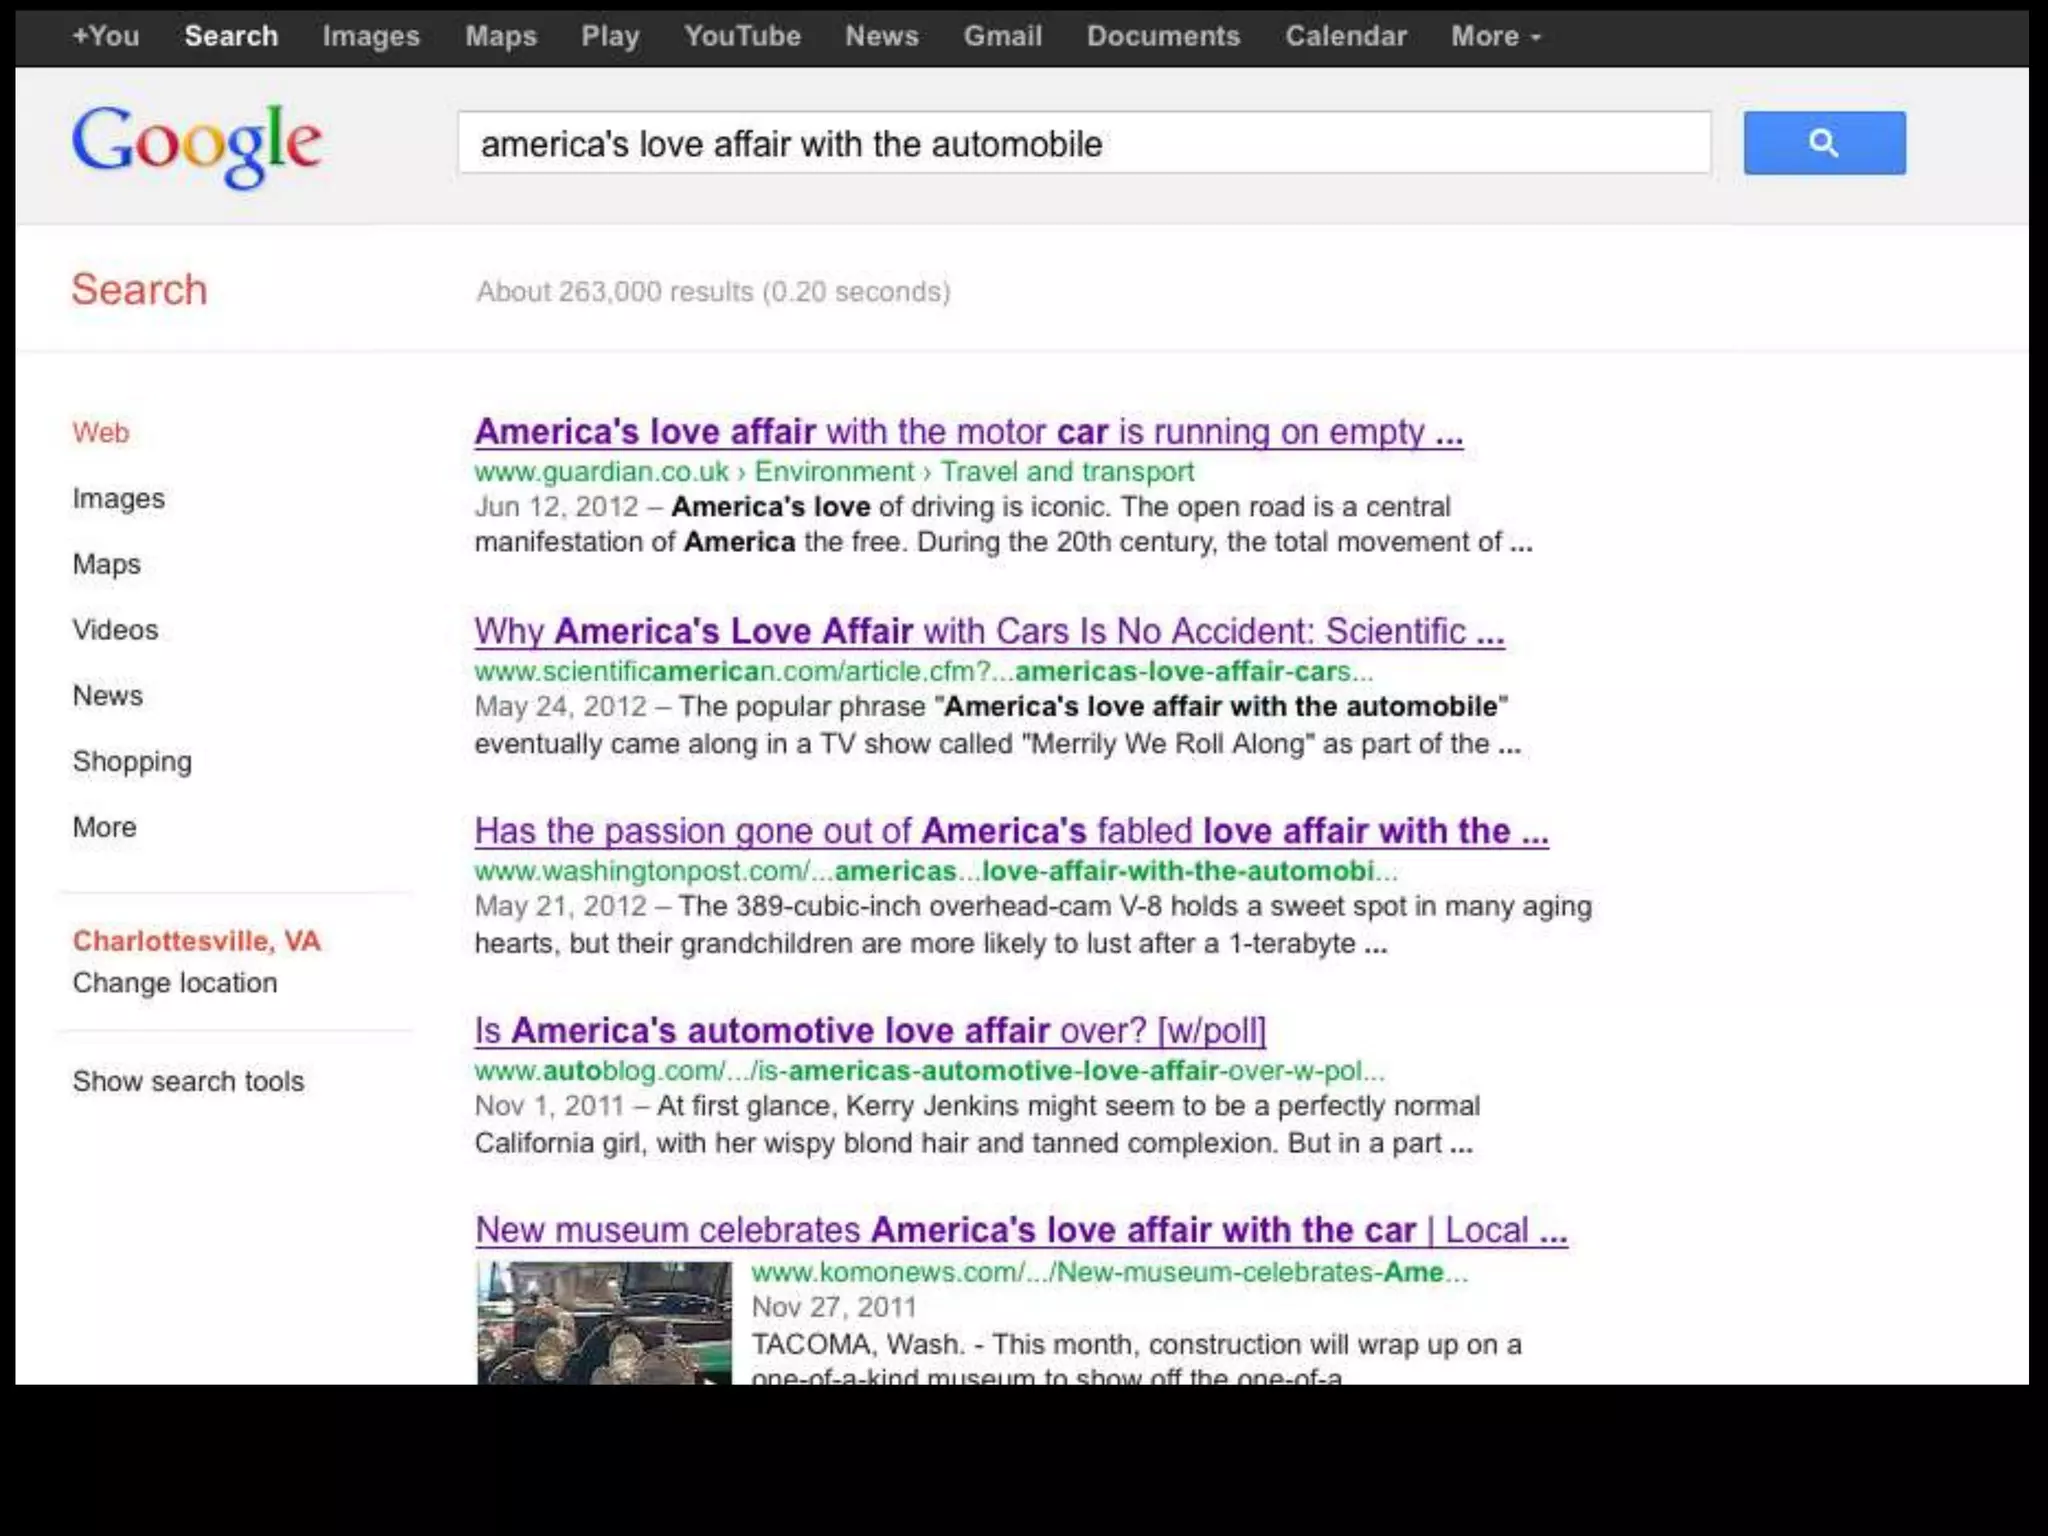Open Calendar from the top bar
This screenshot has width=2048, height=1536.
1345,36
